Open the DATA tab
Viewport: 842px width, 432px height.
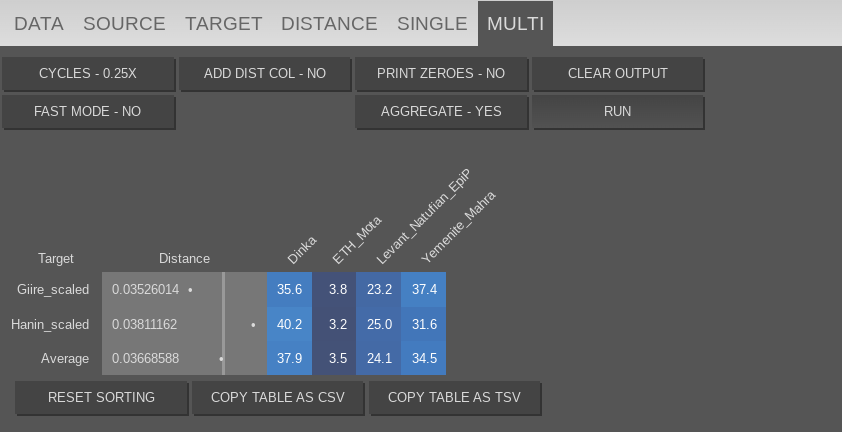[39, 24]
